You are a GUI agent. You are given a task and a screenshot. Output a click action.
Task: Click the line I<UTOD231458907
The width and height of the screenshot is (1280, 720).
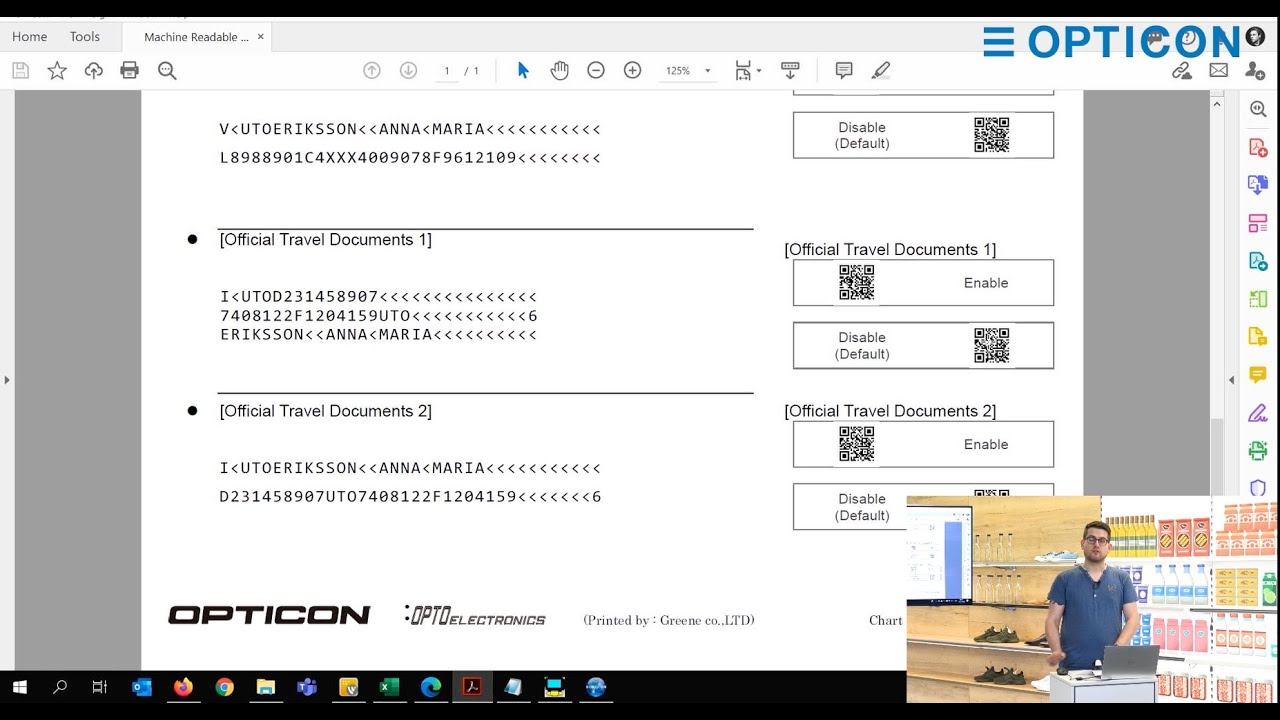[379, 297]
